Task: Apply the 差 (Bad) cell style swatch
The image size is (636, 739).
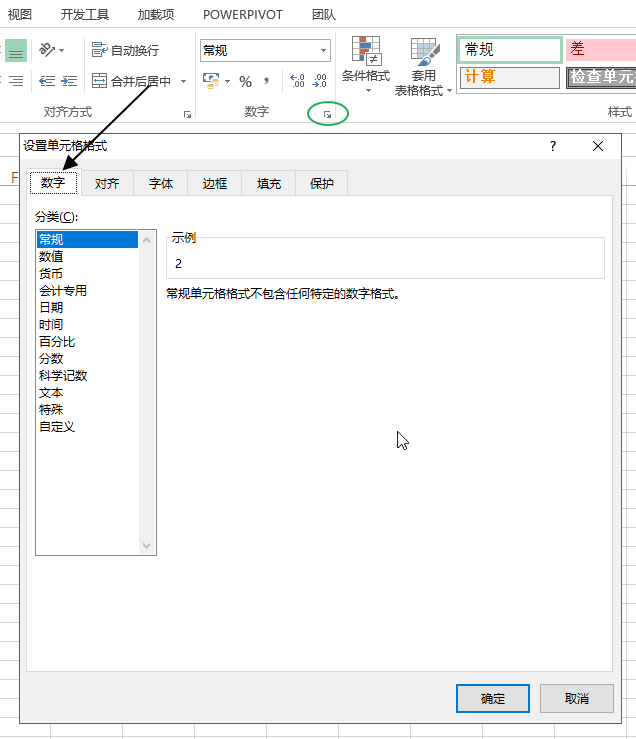Action: pyautogui.click(x=600, y=49)
